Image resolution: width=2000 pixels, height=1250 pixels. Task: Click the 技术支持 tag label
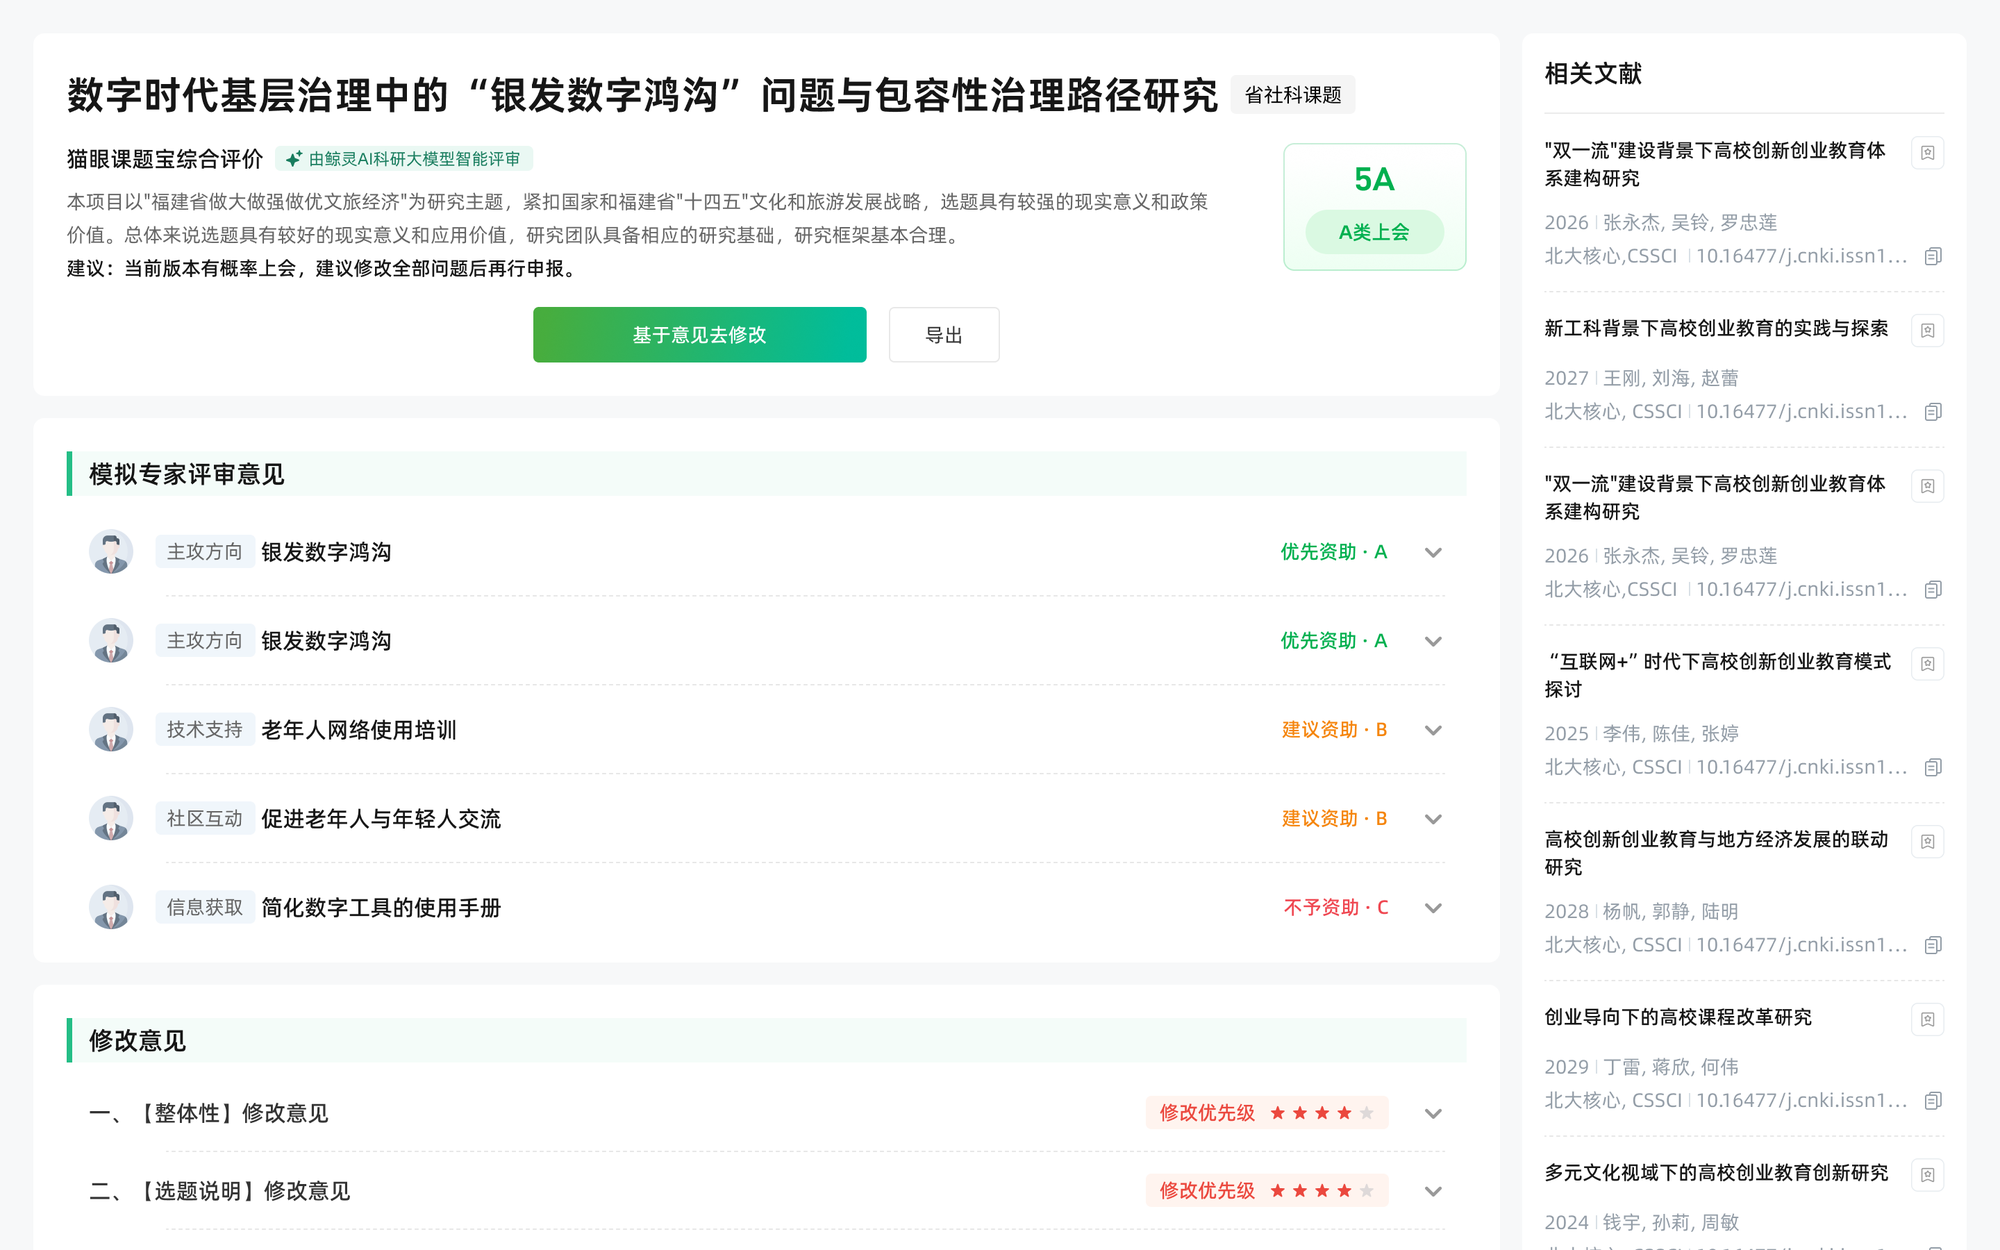tap(204, 730)
